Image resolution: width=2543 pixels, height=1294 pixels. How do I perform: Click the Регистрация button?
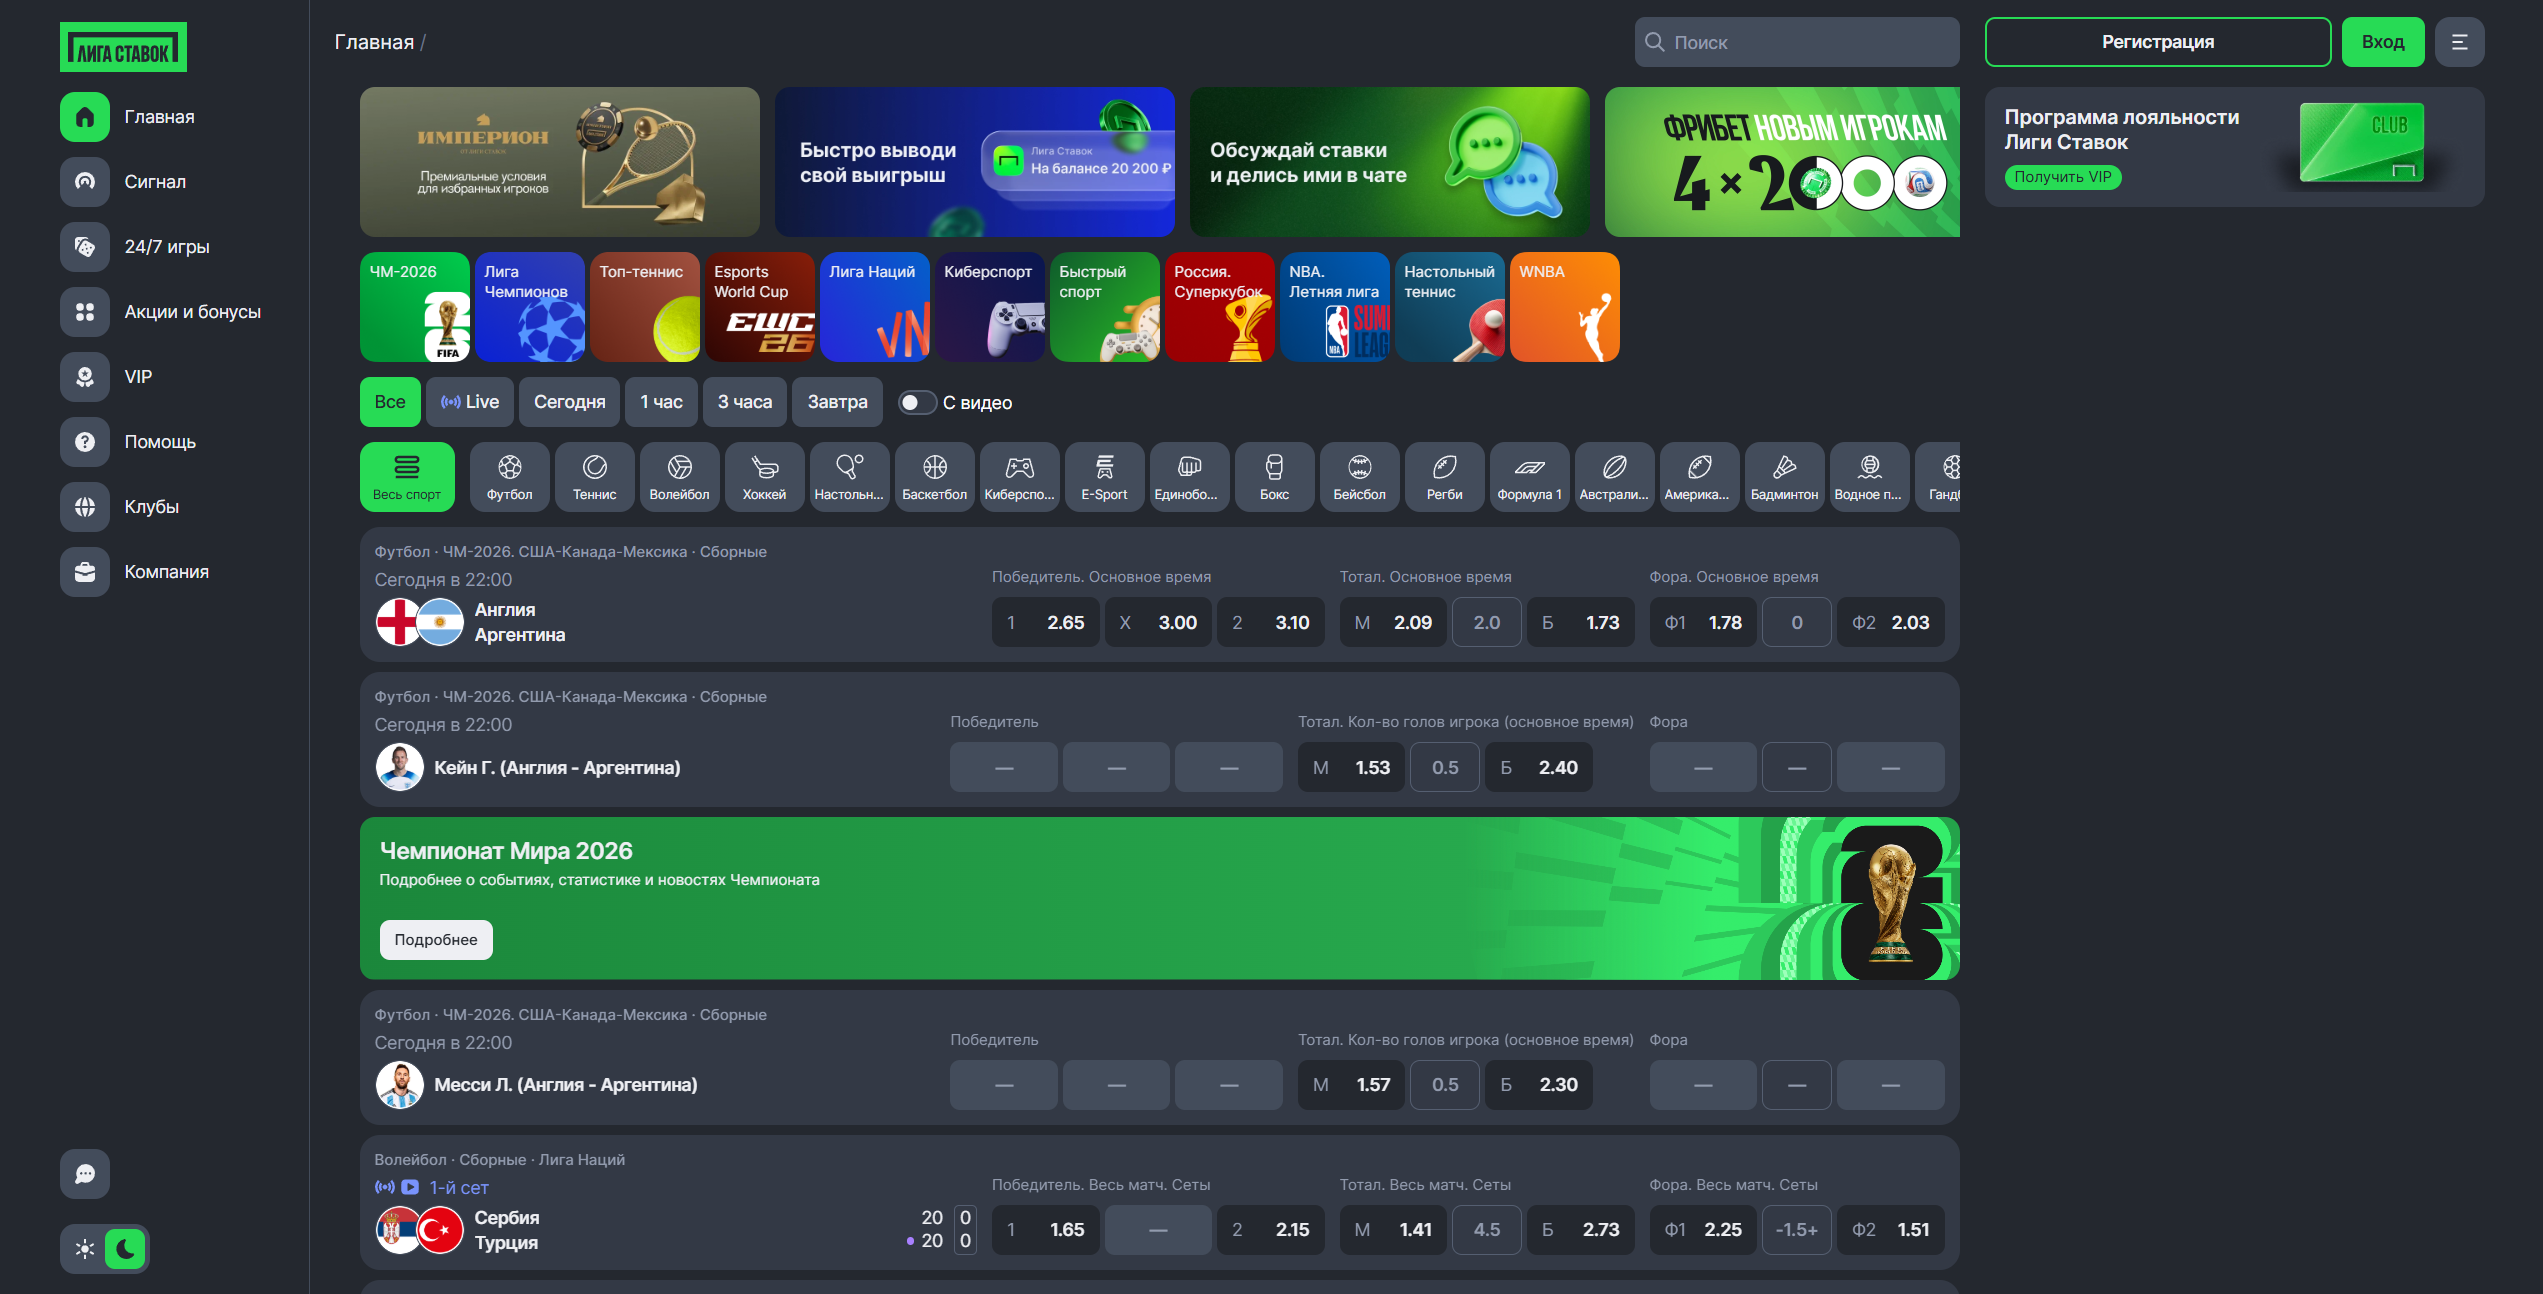tap(2158, 42)
